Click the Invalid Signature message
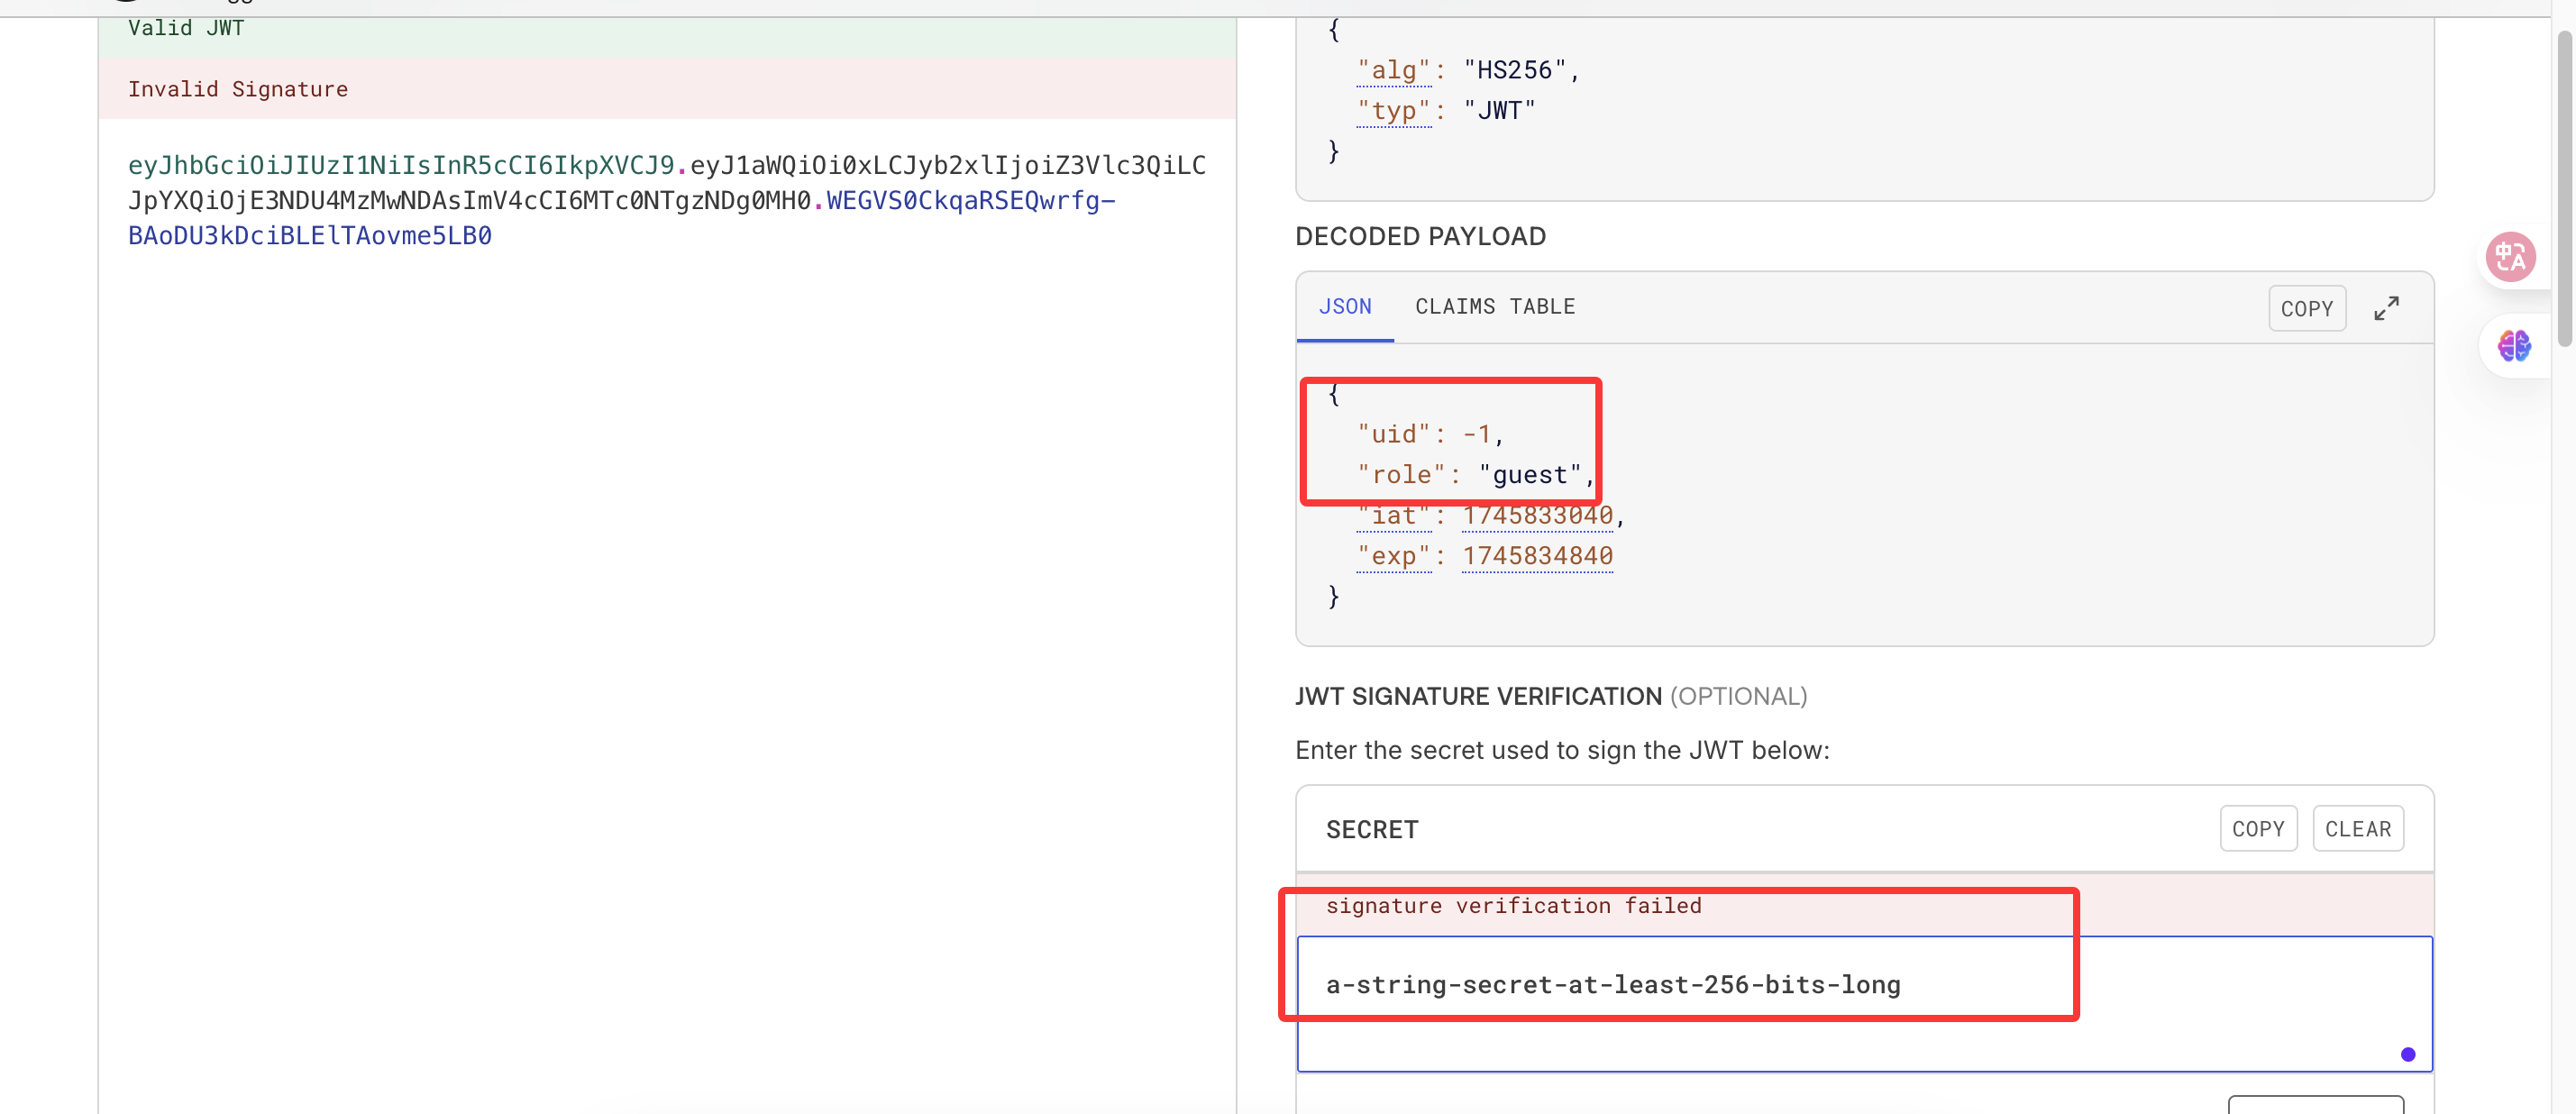 tap(238, 89)
